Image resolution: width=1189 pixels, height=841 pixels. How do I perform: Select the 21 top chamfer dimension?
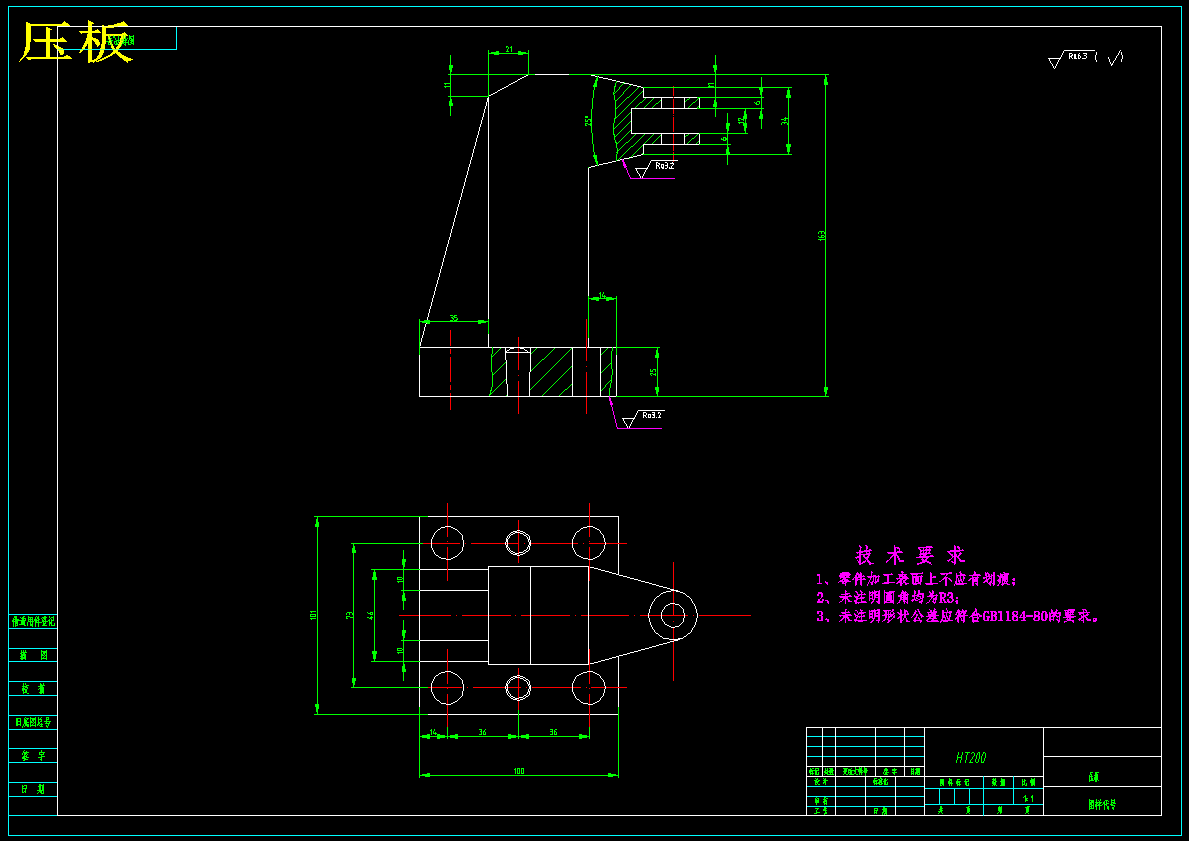pos(509,50)
